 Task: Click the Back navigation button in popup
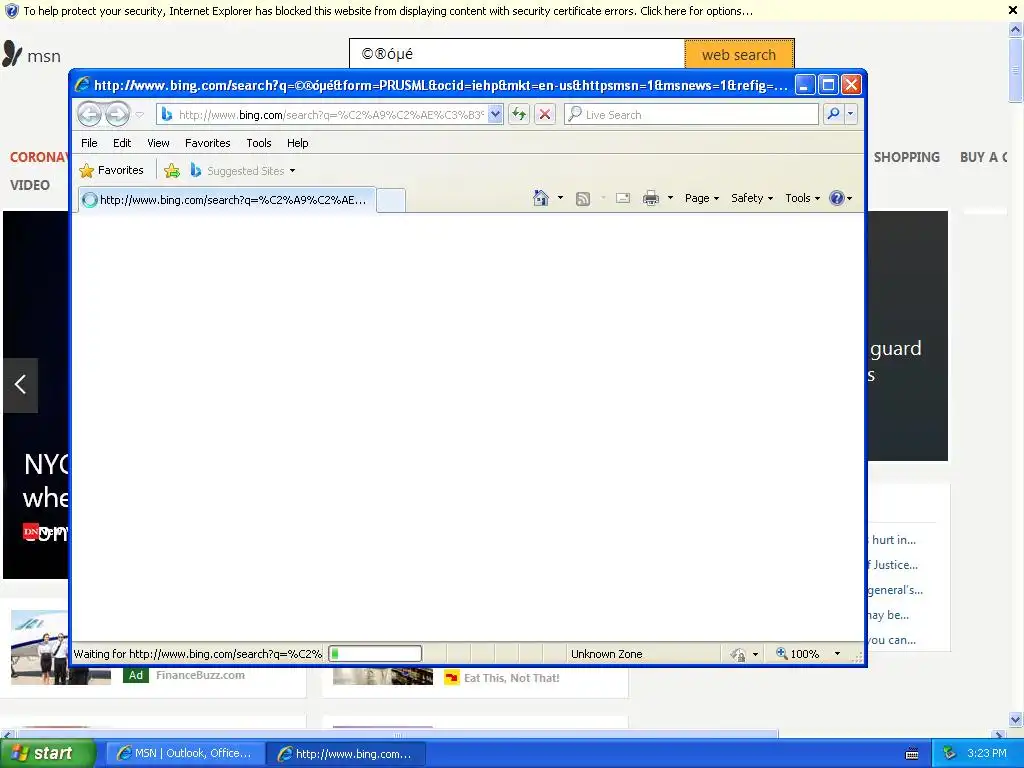click(x=89, y=114)
